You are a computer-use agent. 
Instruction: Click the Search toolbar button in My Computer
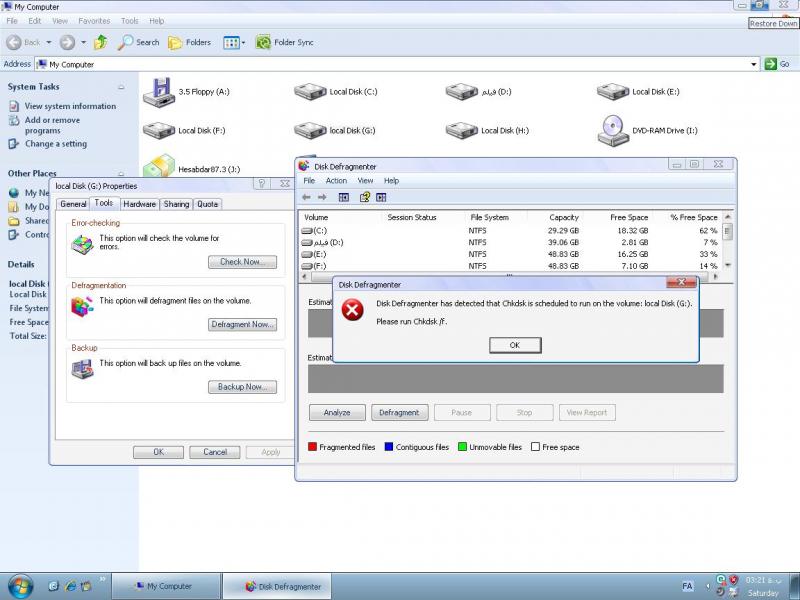(138, 42)
